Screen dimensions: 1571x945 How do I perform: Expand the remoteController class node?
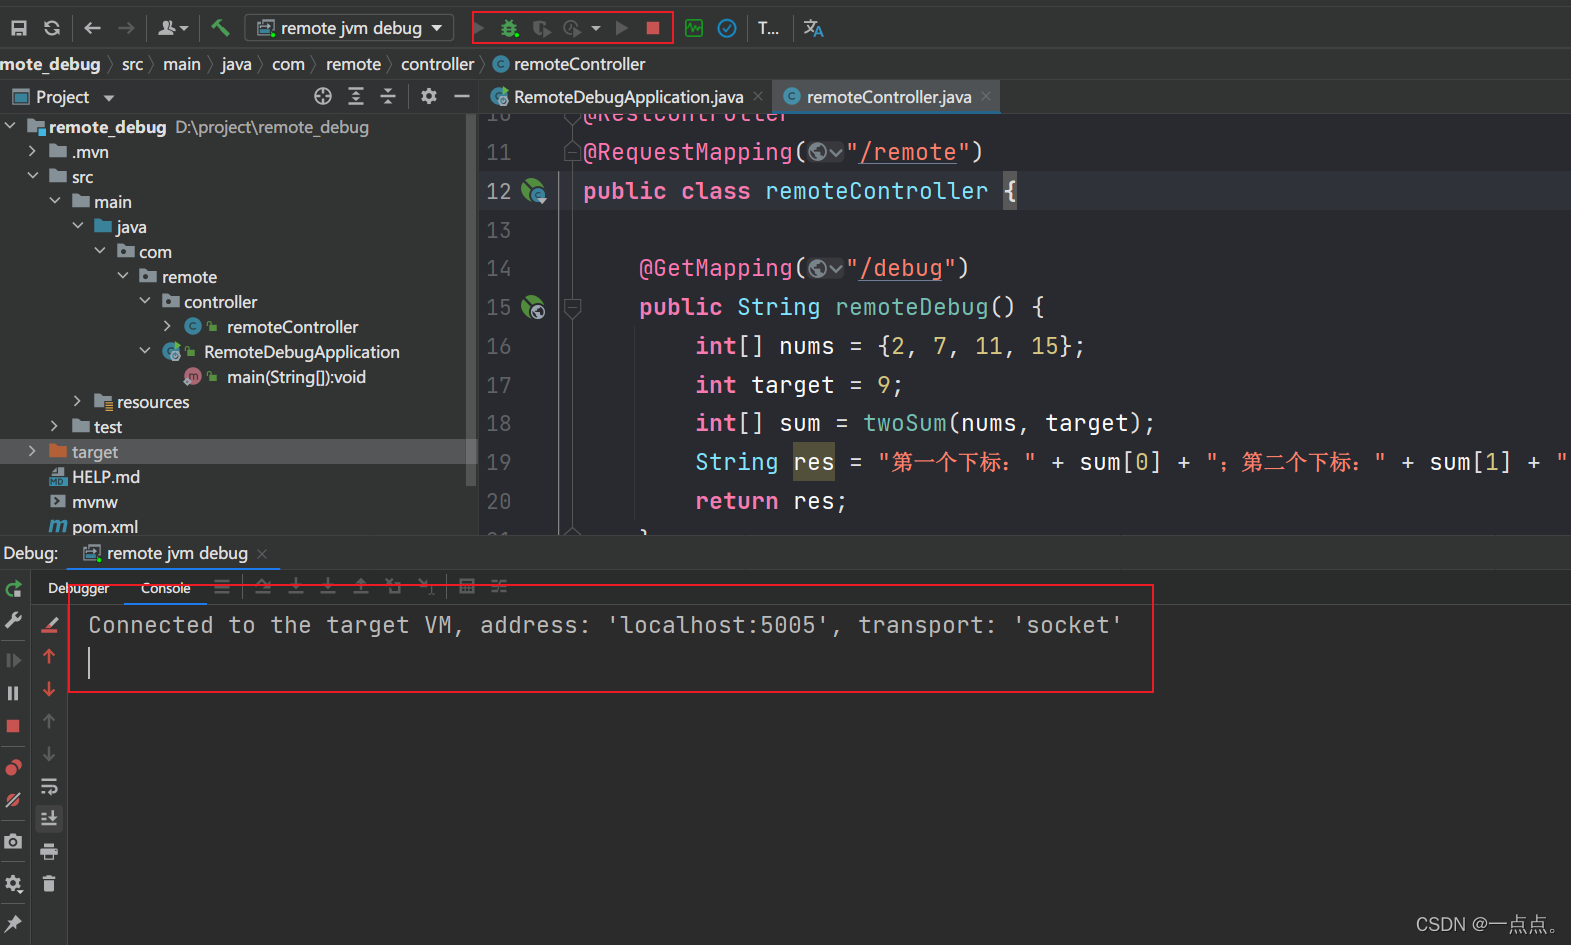(x=167, y=326)
